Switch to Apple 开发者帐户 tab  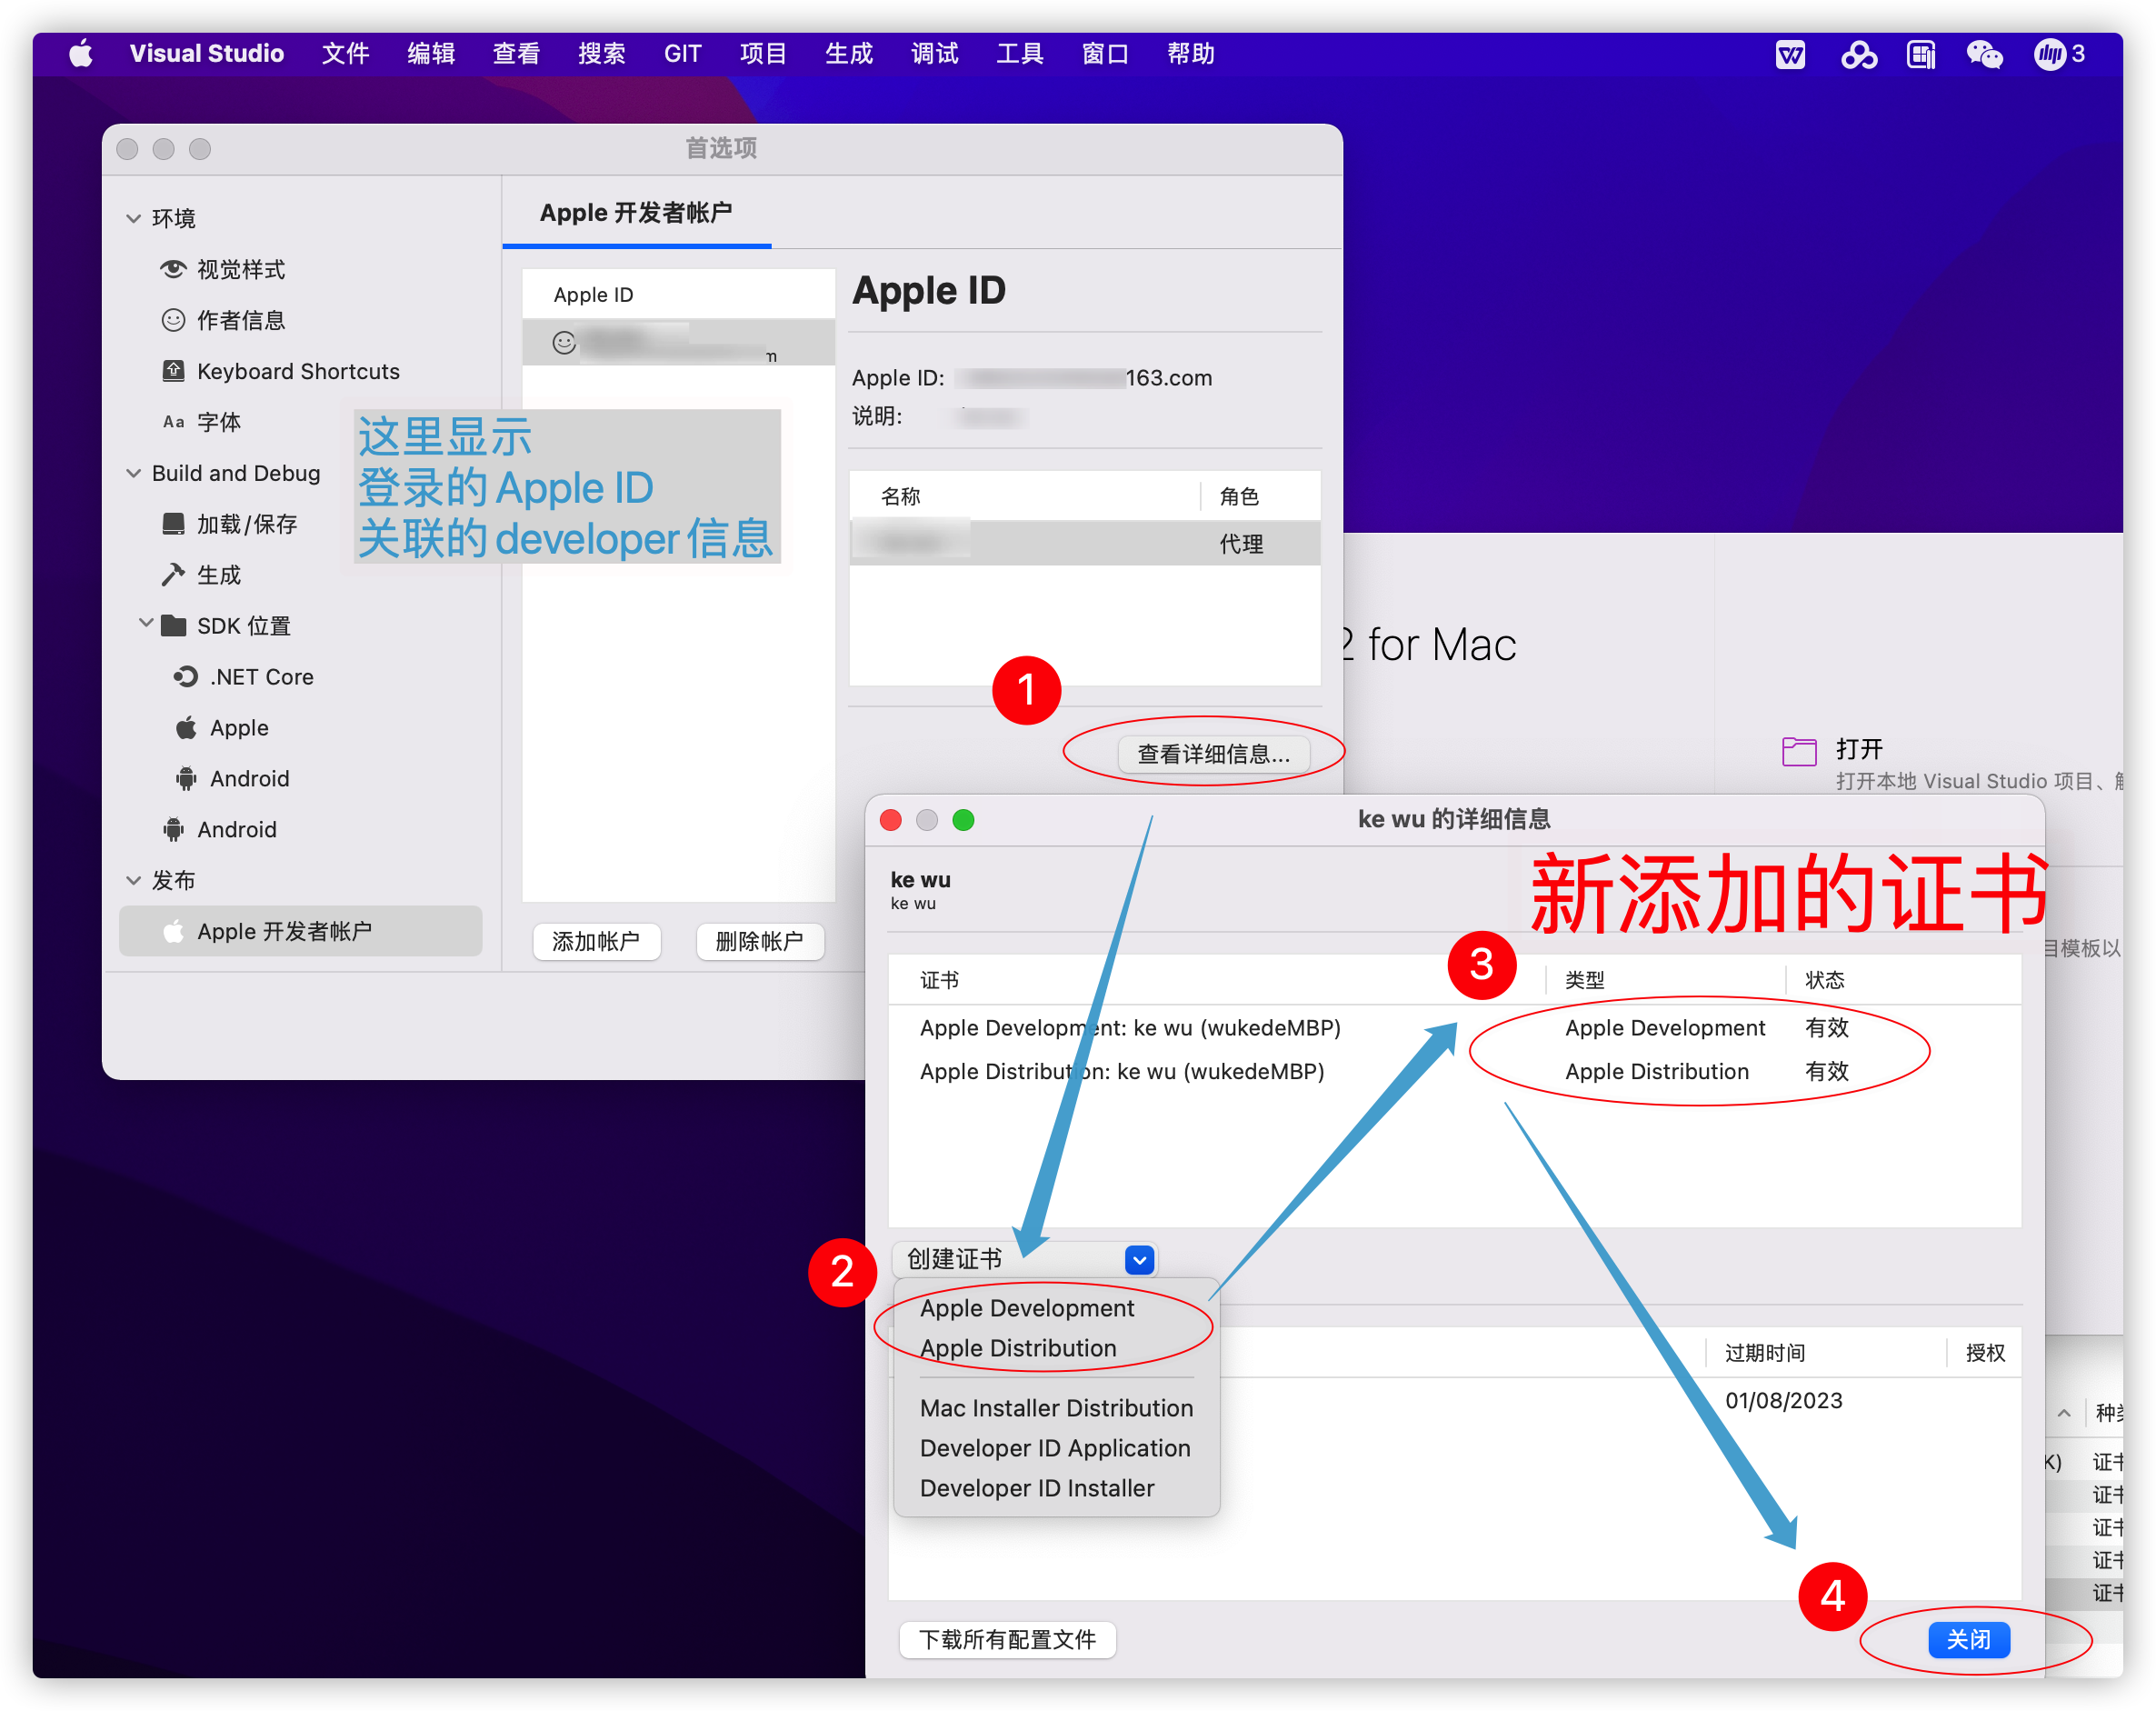tap(636, 213)
